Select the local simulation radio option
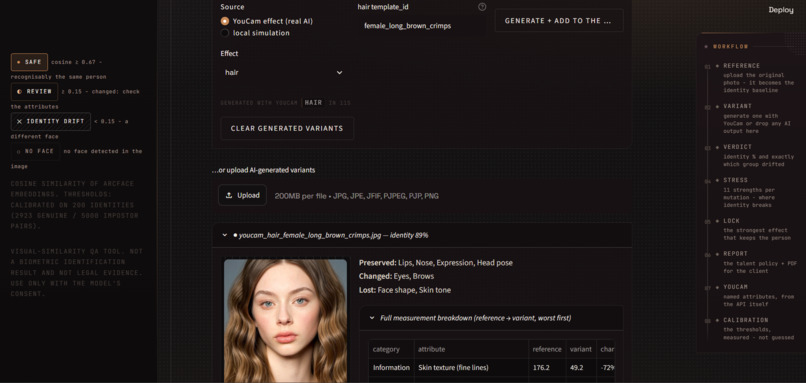Image resolution: width=806 pixels, height=383 pixels. 225,33
